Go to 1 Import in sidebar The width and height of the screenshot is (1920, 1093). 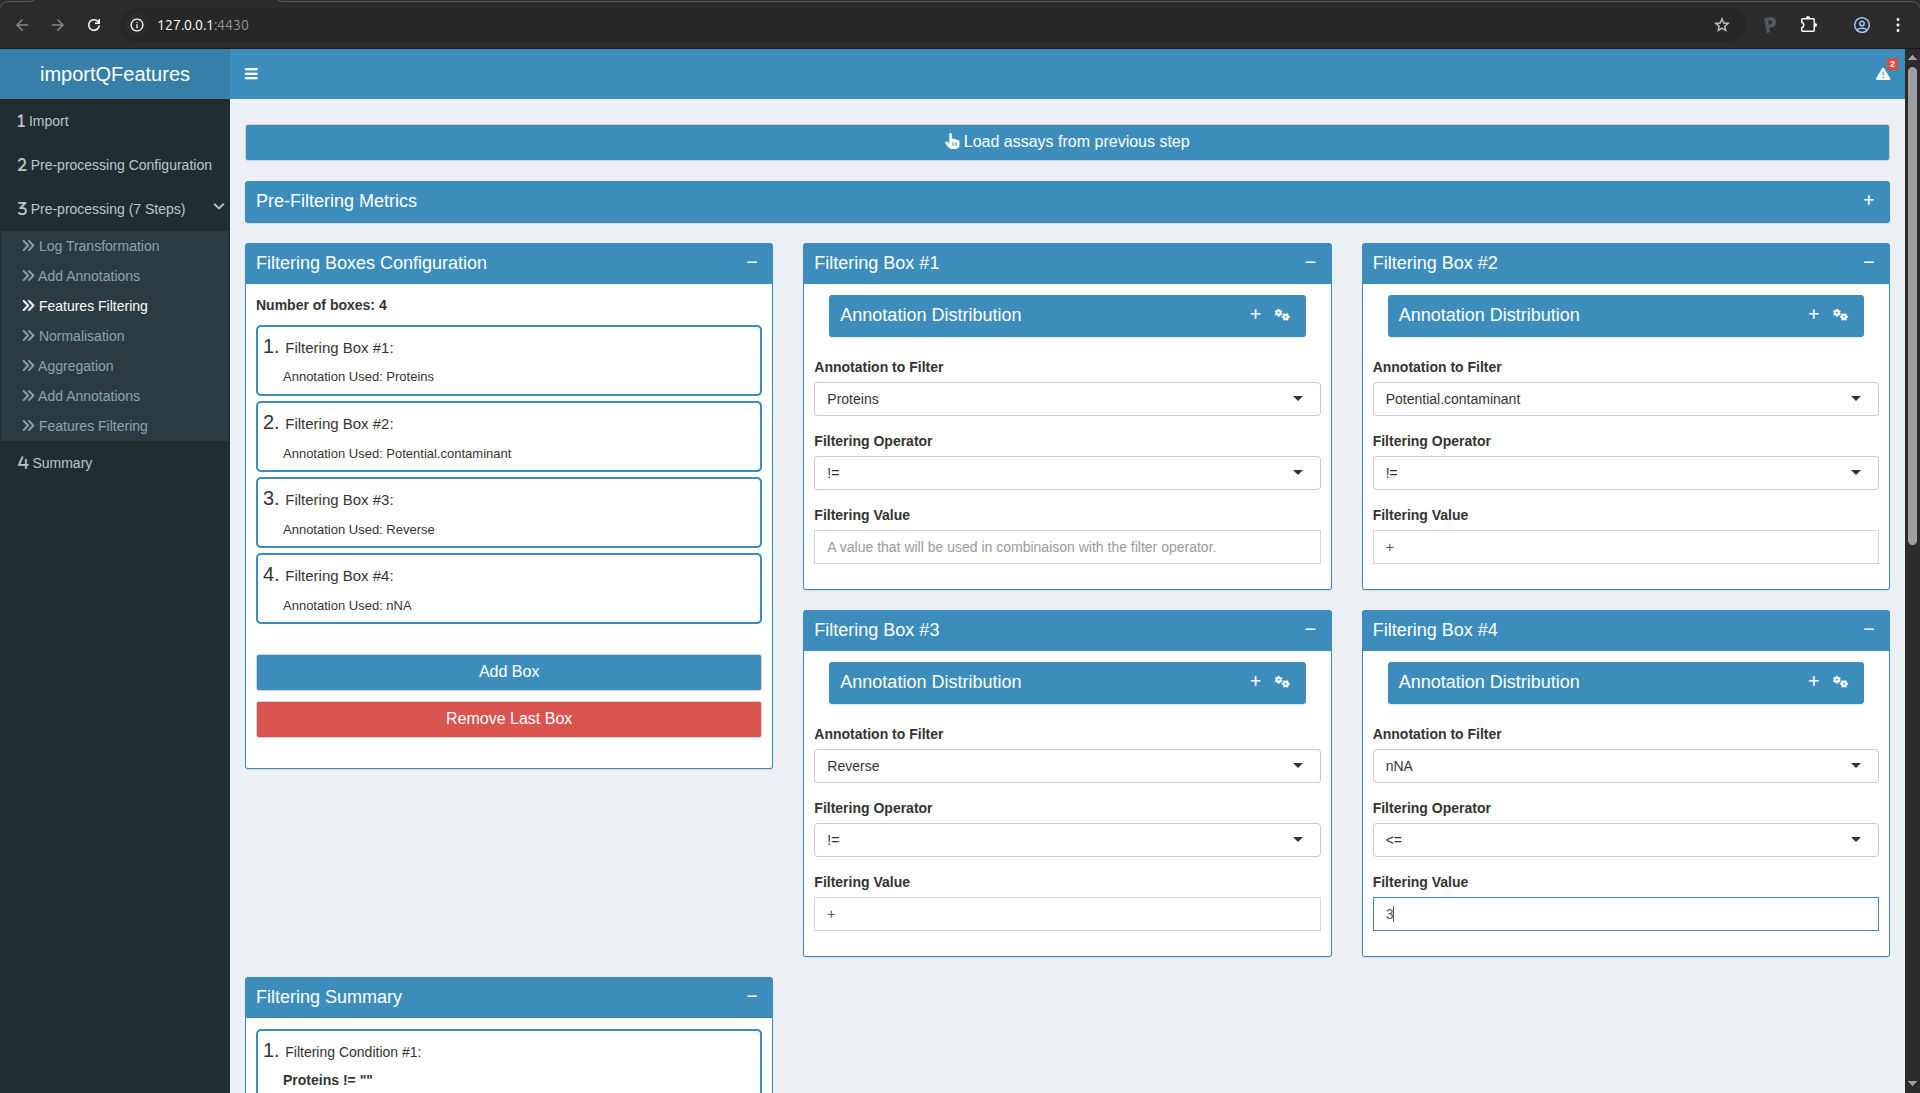[x=115, y=121]
